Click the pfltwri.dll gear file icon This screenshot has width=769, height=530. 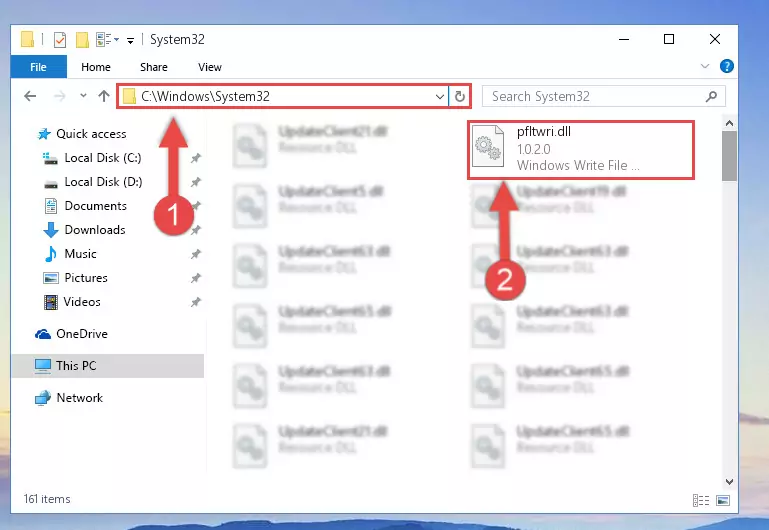(x=487, y=147)
